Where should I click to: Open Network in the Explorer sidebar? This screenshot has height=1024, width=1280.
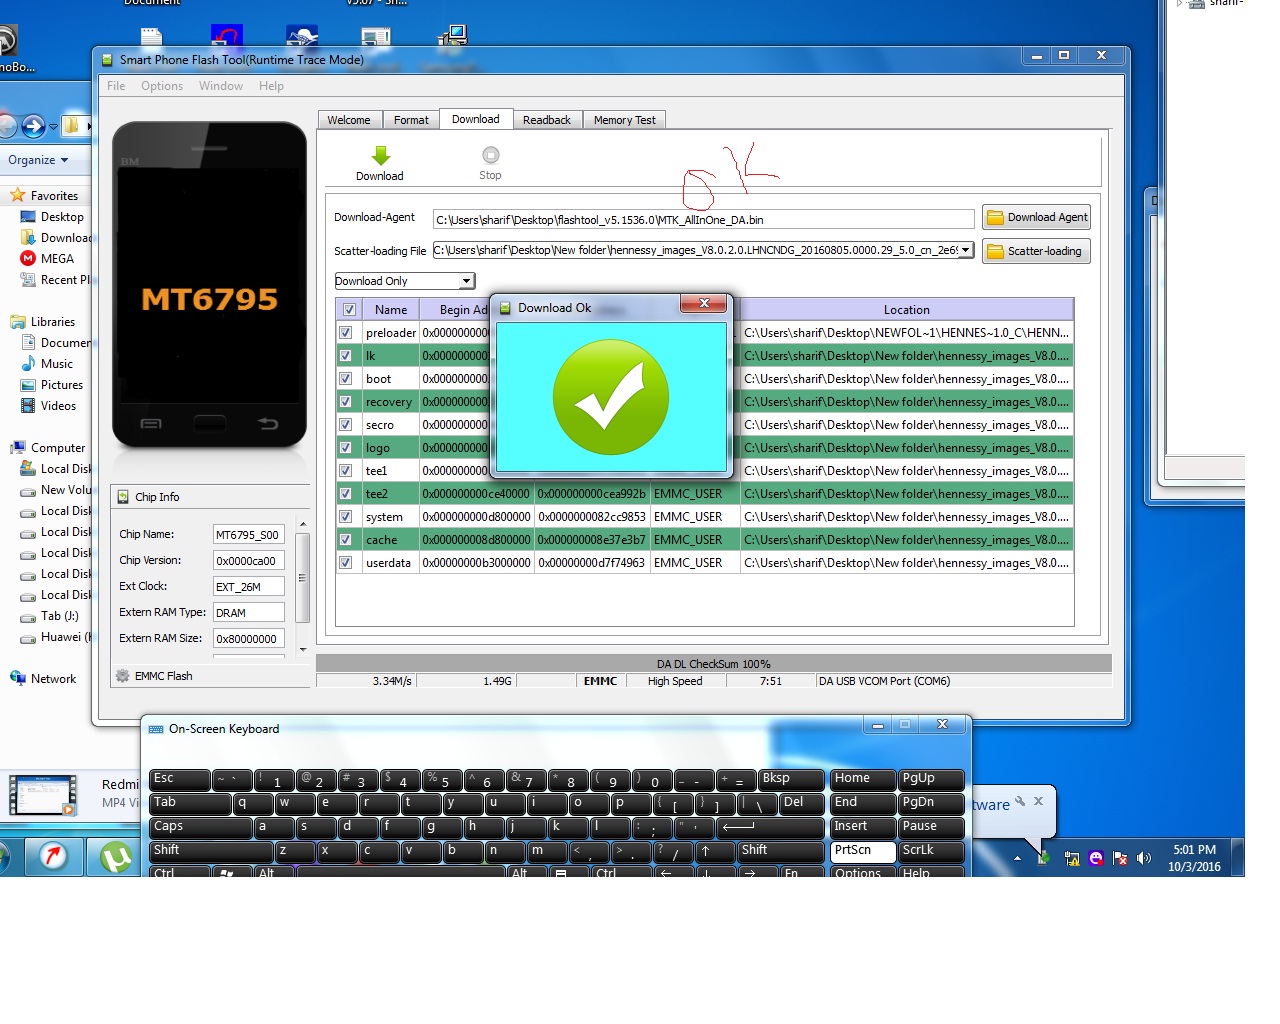(x=53, y=679)
